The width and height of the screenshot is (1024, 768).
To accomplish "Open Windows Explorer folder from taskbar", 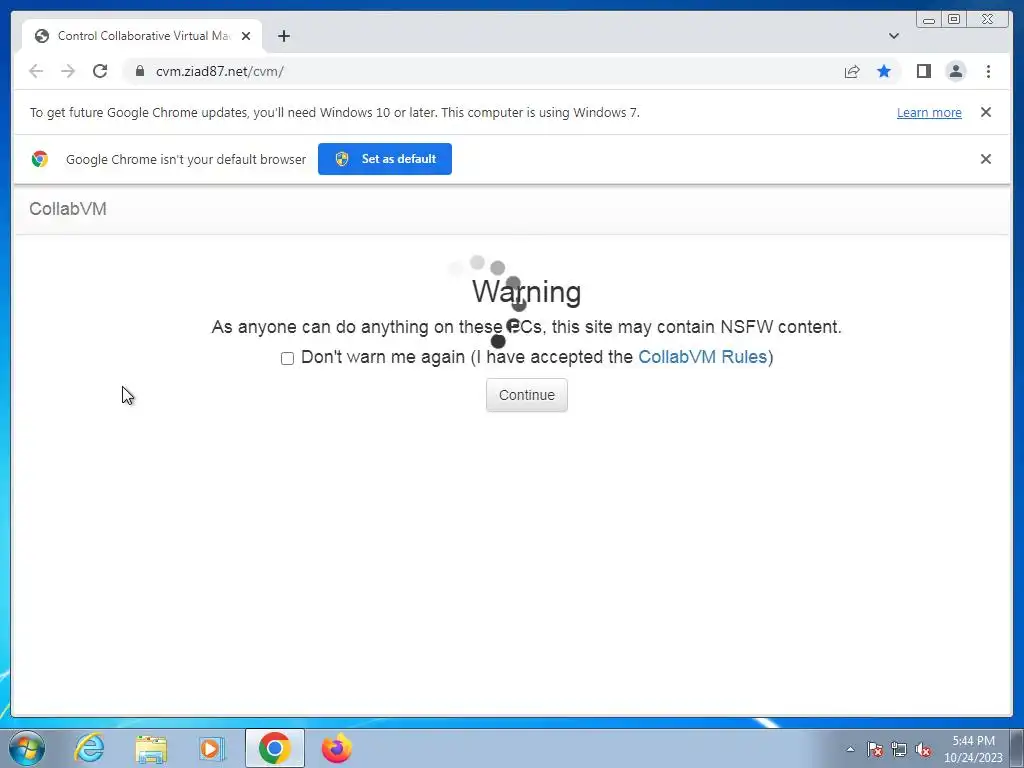I will coord(151,748).
